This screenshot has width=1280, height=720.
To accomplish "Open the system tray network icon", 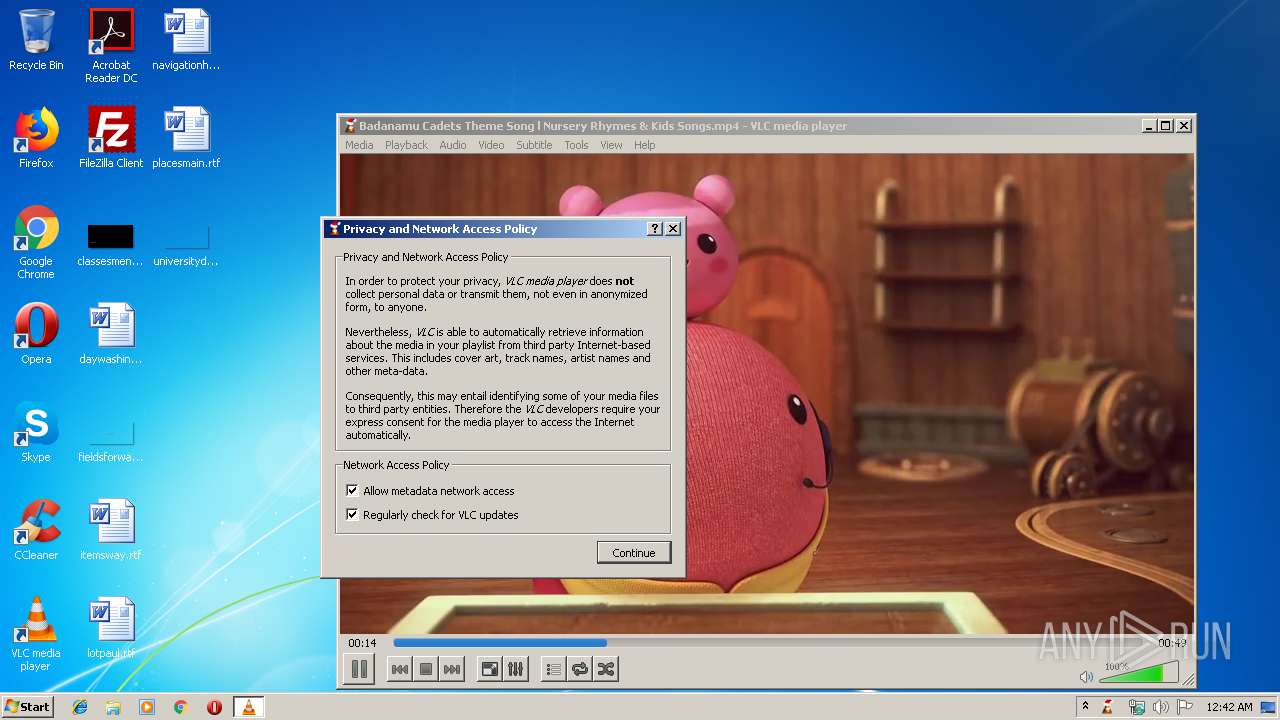I will click(1136, 707).
